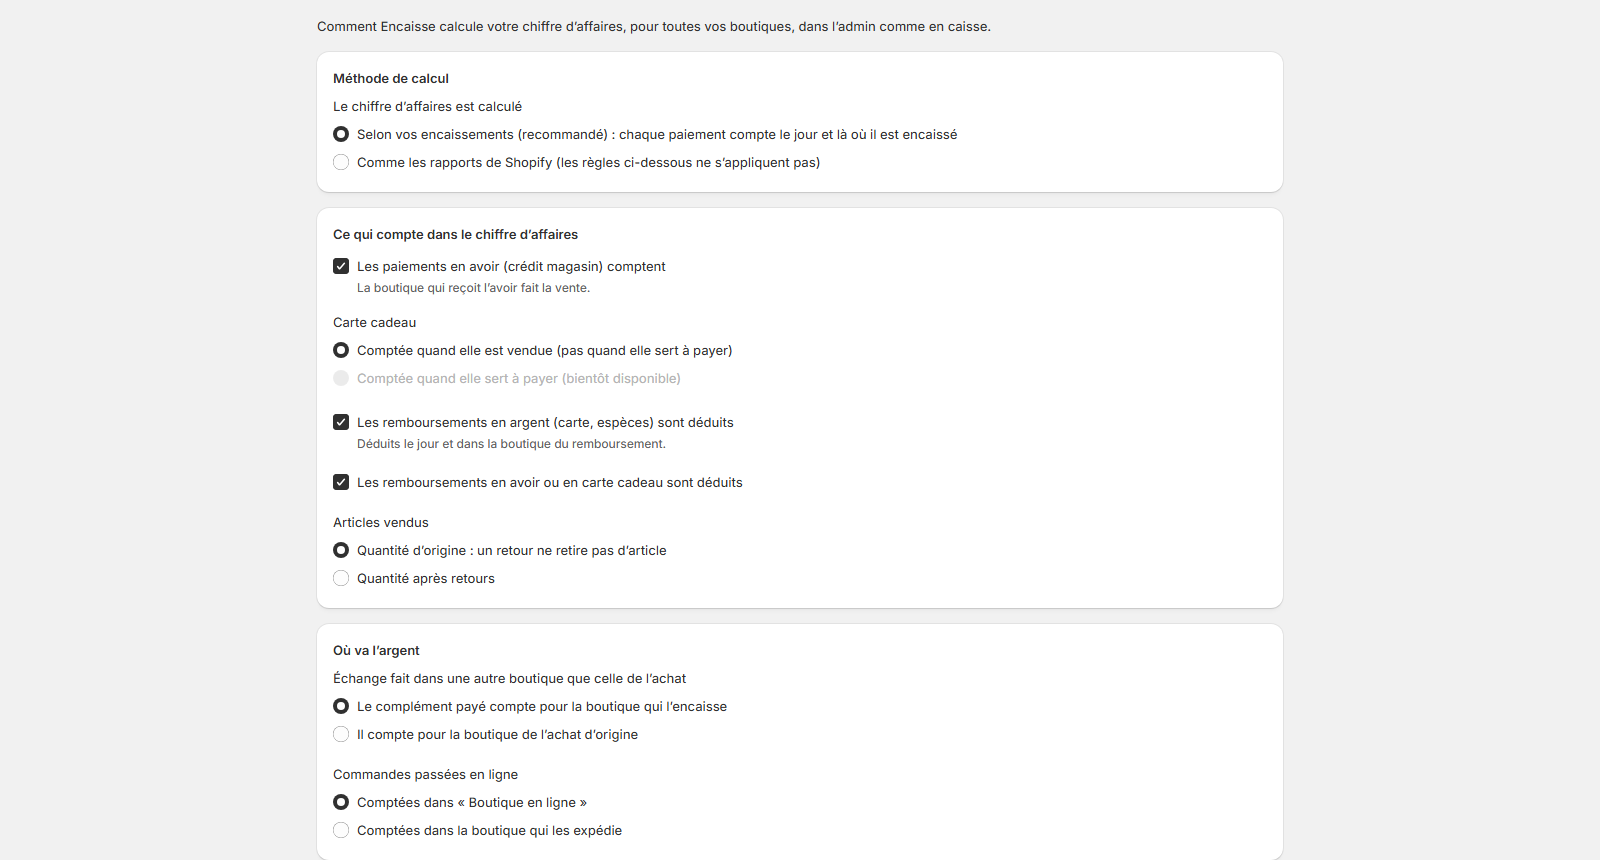Click the 'Commandes passées en ligne' label

[x=426, y=774]
